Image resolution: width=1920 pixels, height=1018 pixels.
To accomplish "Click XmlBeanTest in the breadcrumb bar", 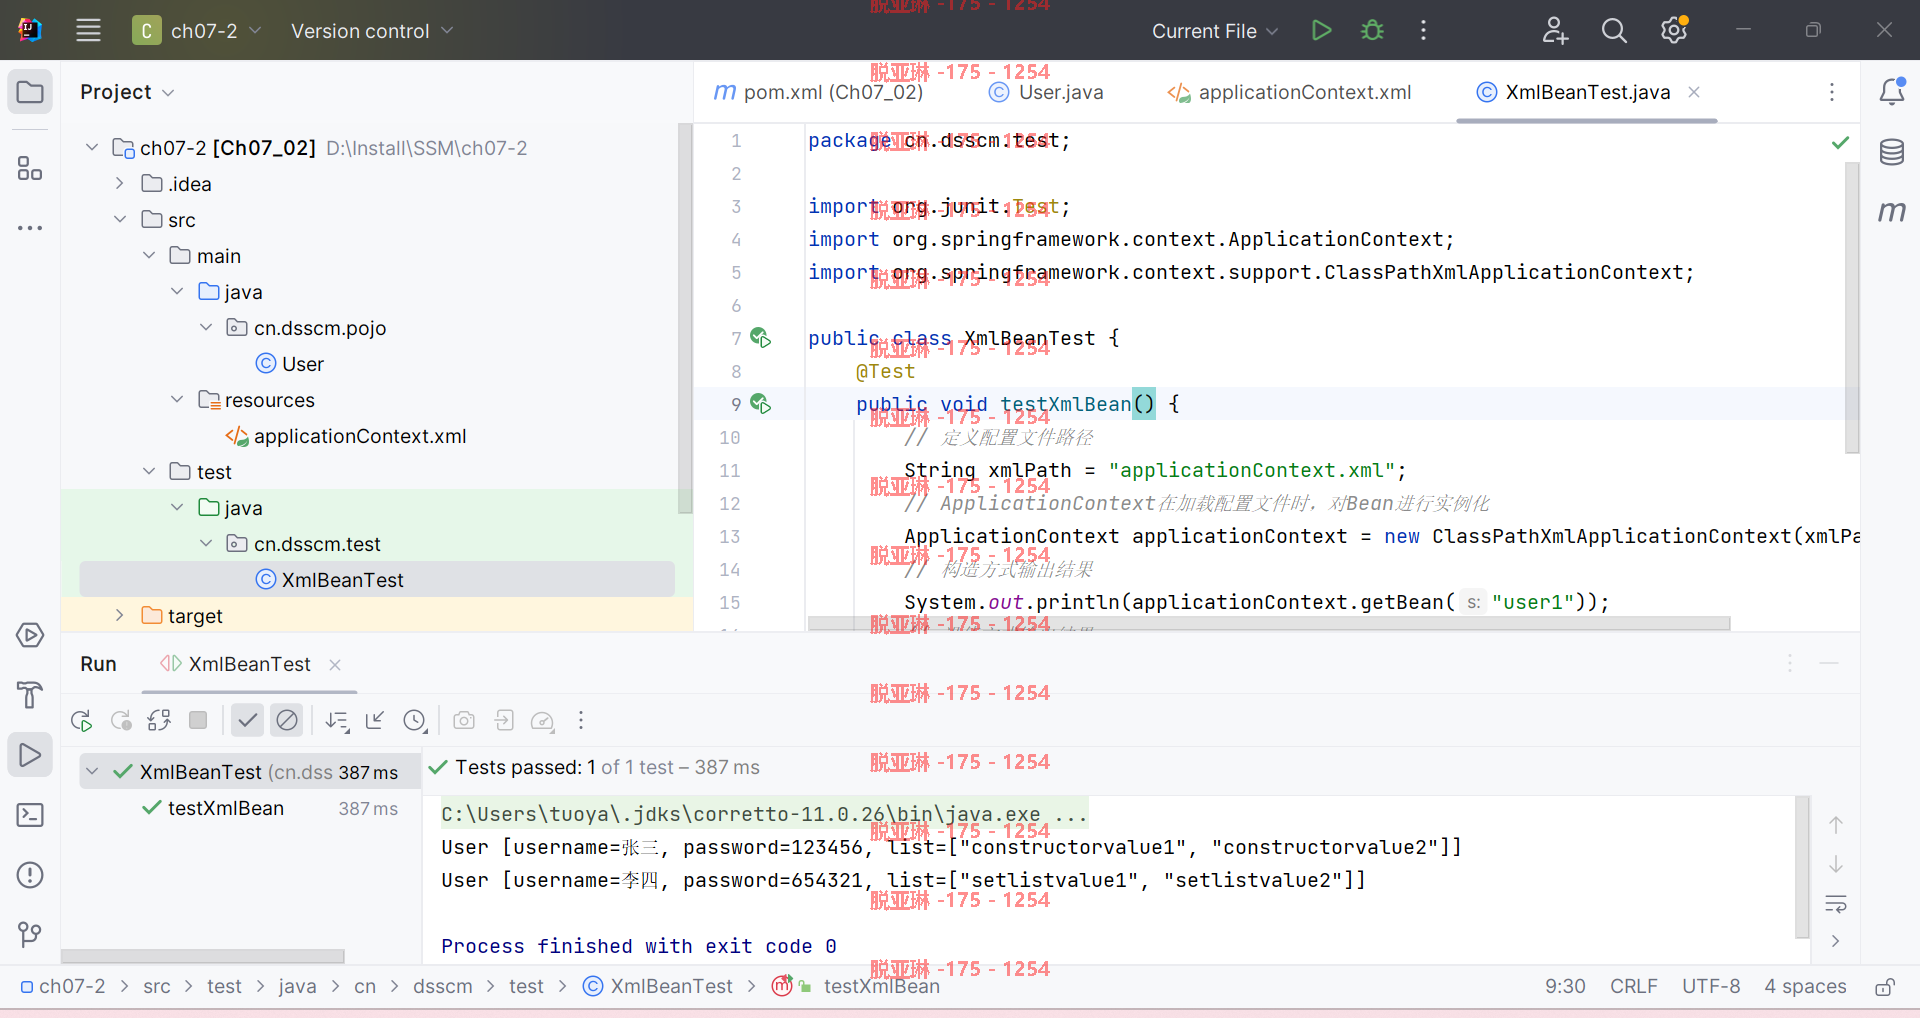I will coord(658,987).
